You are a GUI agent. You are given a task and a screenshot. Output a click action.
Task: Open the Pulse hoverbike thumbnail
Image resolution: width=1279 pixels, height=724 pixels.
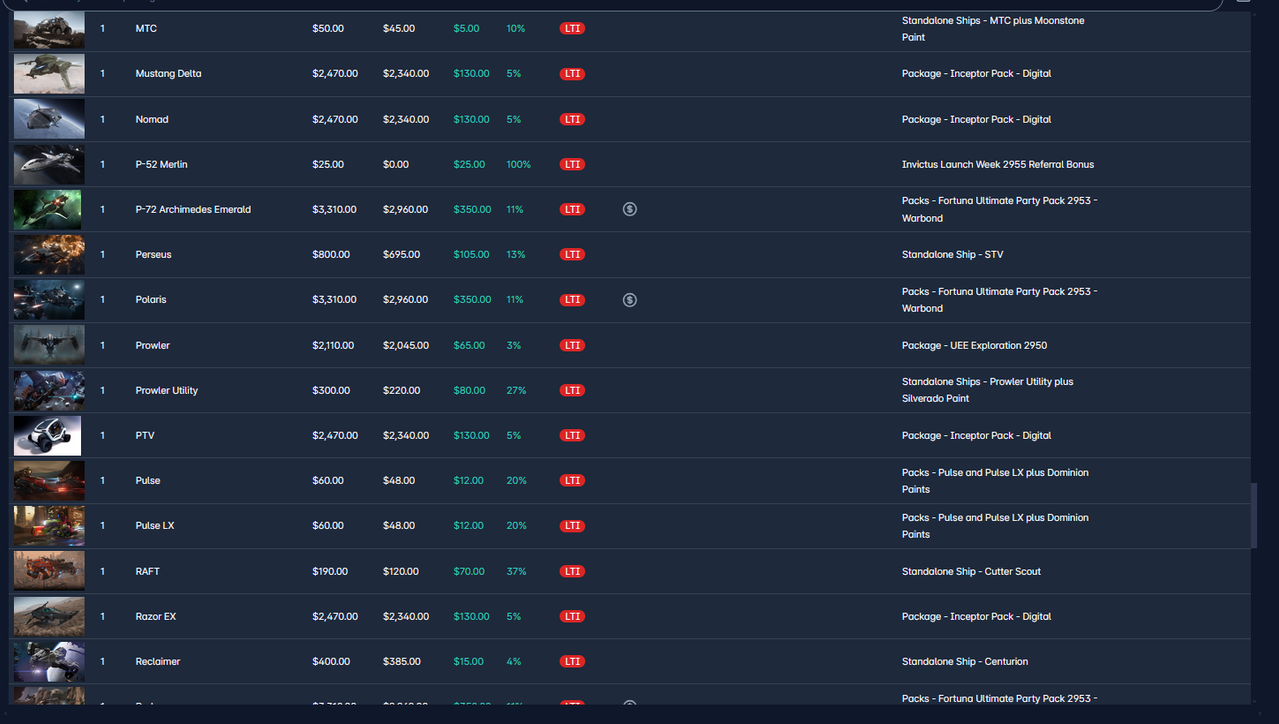49,481
